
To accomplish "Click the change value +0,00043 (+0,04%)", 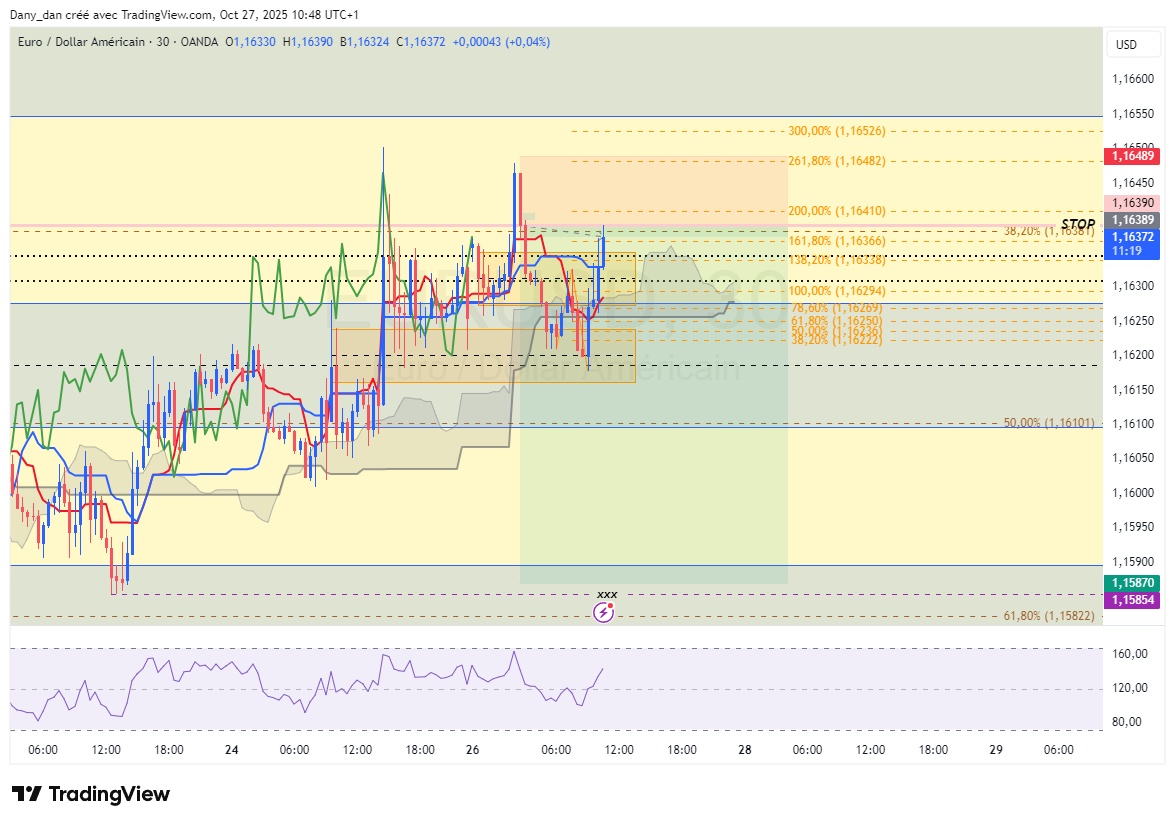I will 501,42.
